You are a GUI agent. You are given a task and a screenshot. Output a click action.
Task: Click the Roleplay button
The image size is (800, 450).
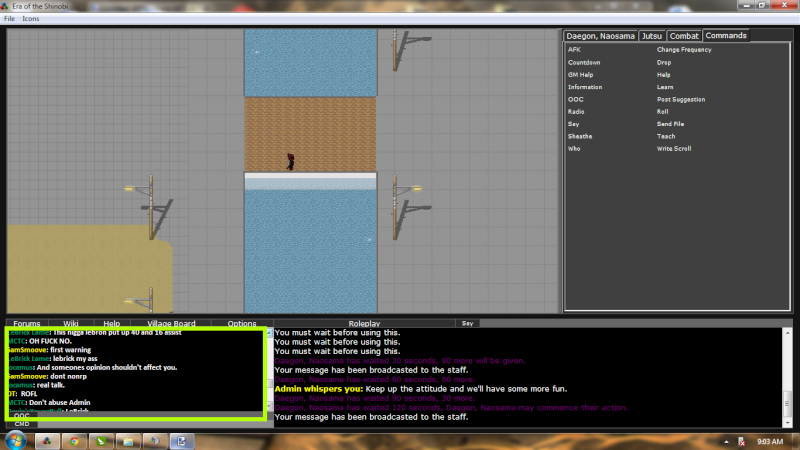(364, 323)
